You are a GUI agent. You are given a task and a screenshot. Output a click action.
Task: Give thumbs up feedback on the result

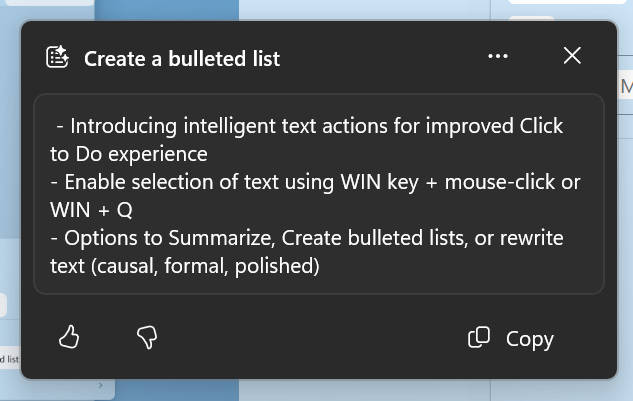click(69, 338)
